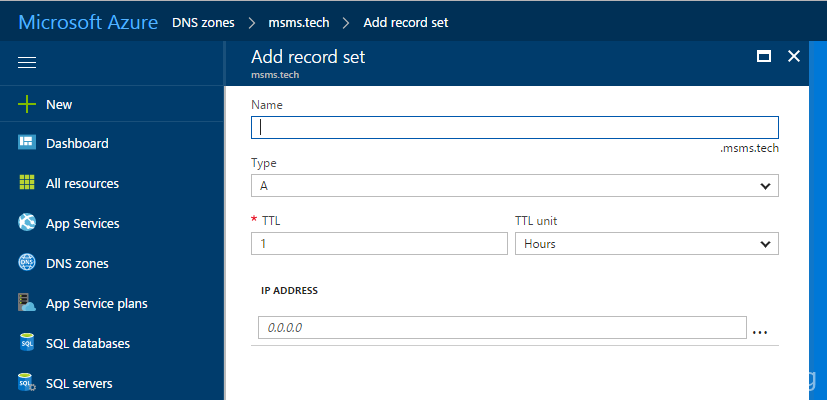Toggle the hamburger menu icon
The height and width of the screenshot is (400, 827).
click(27, 63)
